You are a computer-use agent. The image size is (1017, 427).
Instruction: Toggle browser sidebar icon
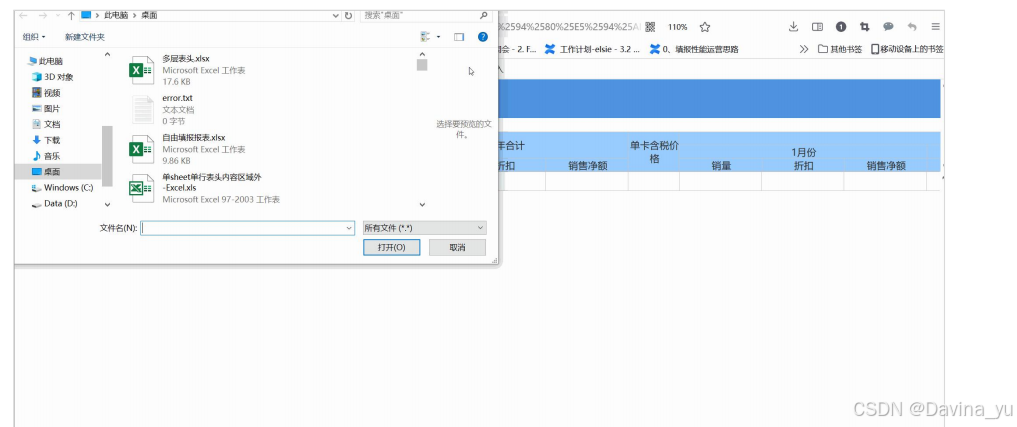(817, 27)
